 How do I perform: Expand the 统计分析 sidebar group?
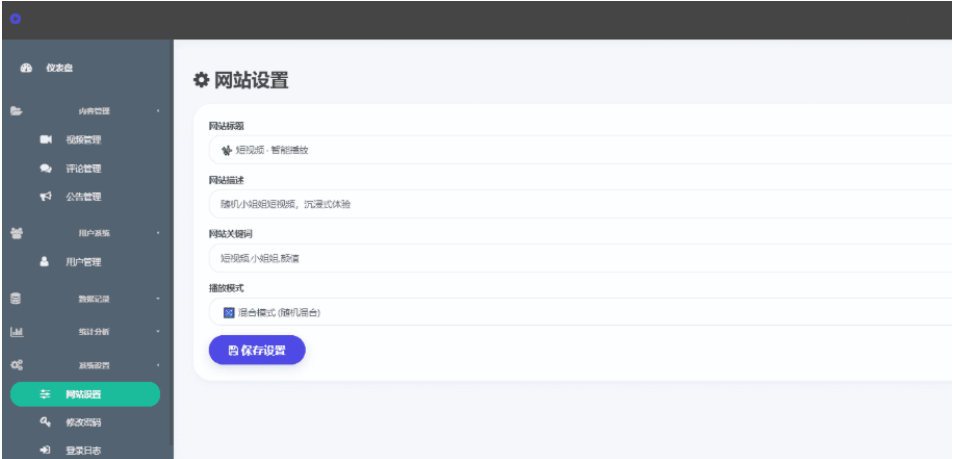coord(86,332)
